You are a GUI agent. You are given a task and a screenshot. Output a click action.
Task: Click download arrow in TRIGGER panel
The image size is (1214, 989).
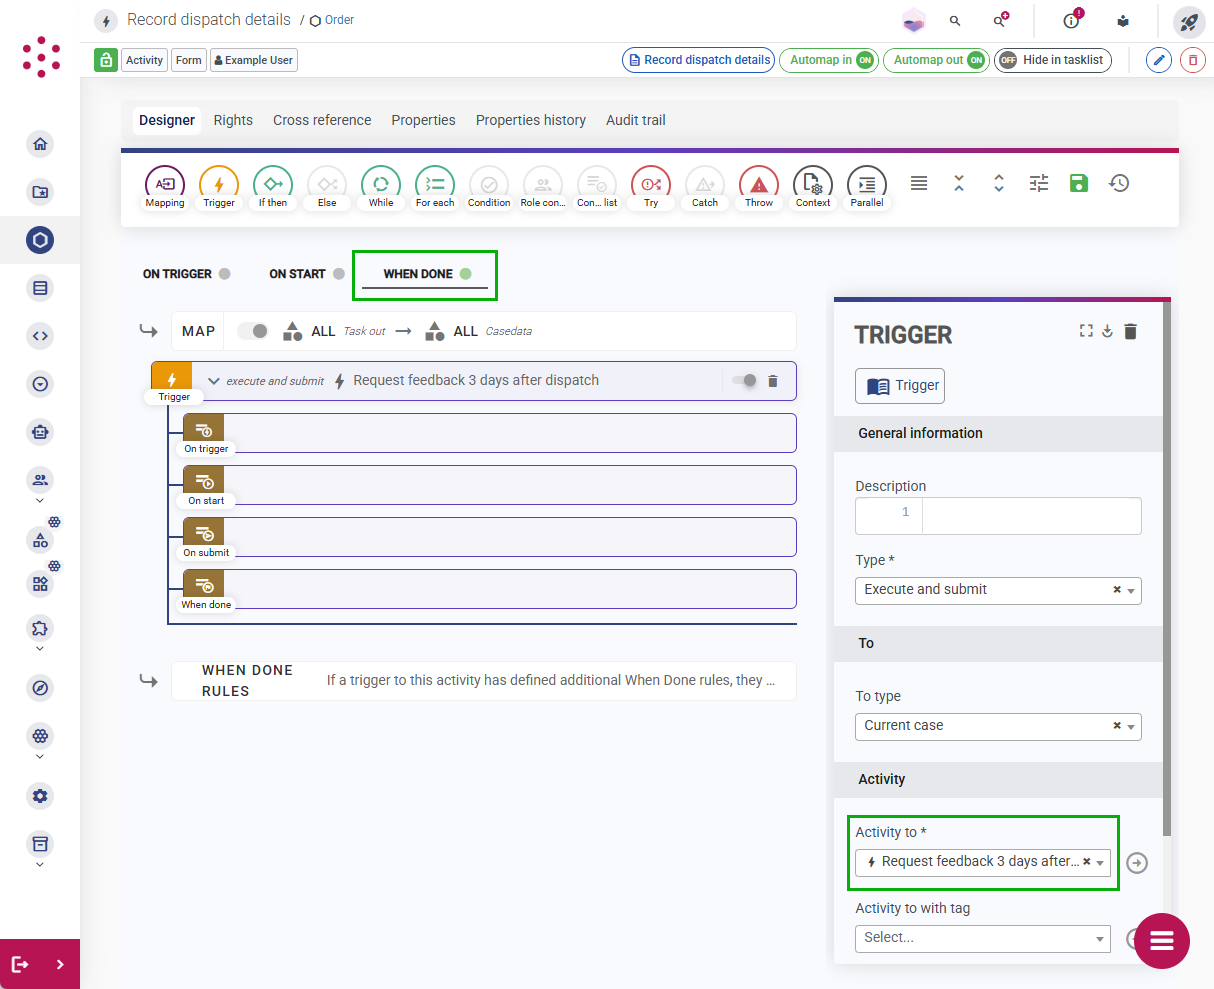pos(1108,331)
